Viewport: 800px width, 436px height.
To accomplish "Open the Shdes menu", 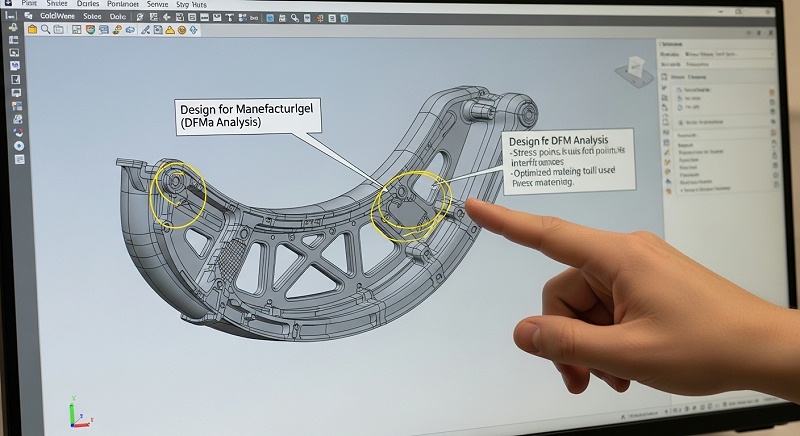I will pyautogui.click(x=57, y=4).
